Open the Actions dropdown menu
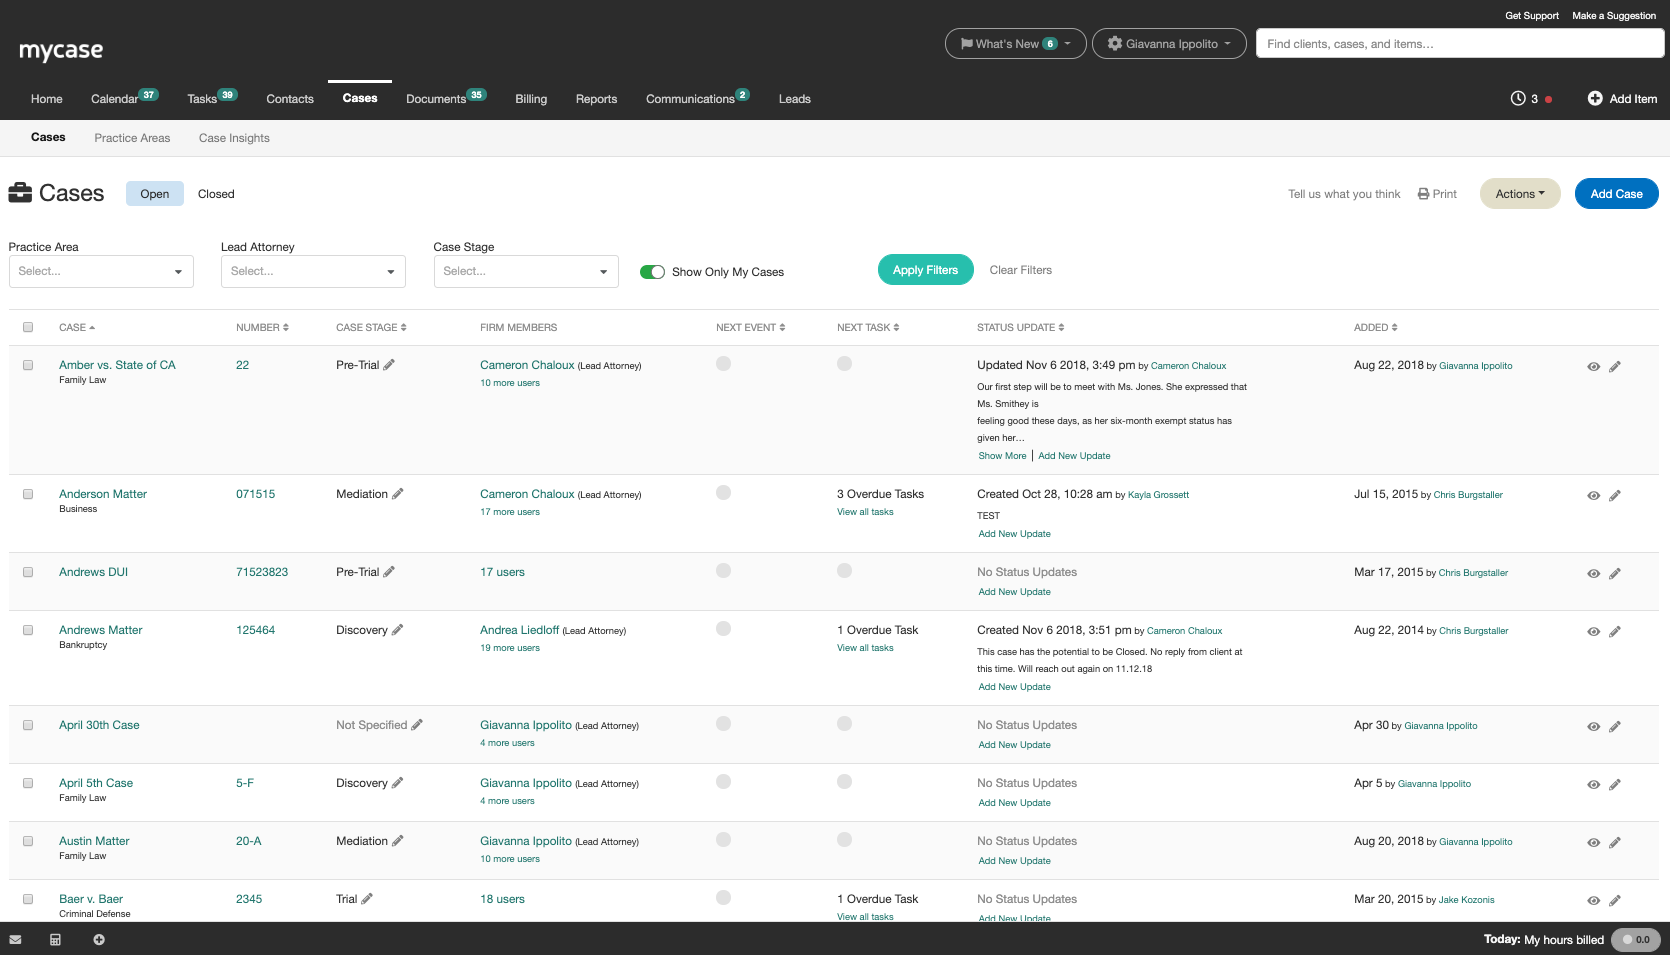 click(1520, 194)
